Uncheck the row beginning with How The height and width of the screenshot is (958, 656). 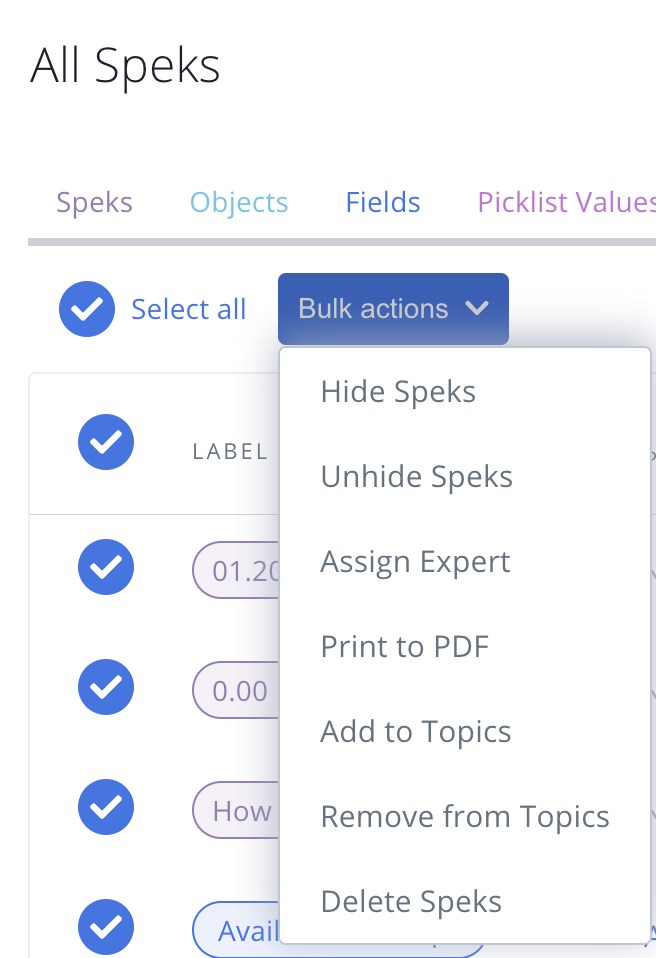(x=106, y=807)
